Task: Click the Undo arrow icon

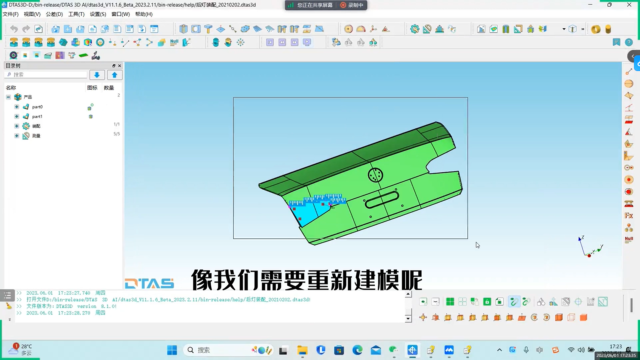Action: pyautogui.click(x=14, y=29)
